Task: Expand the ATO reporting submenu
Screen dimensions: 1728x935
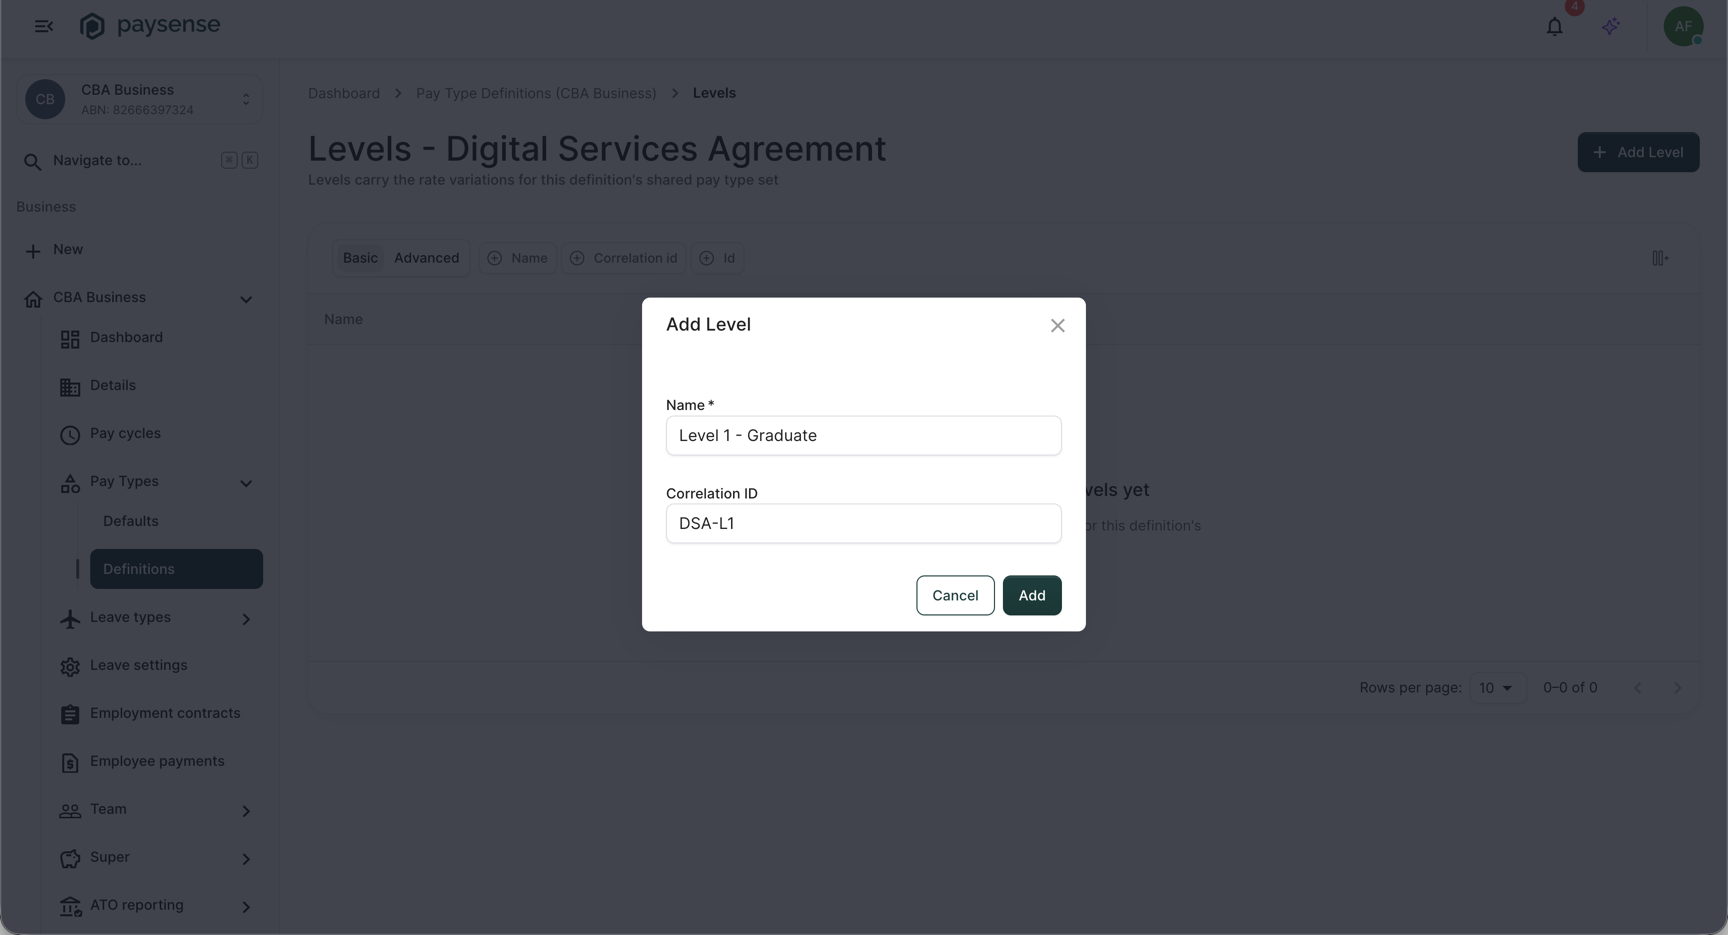Action: (x=246, y=907)
